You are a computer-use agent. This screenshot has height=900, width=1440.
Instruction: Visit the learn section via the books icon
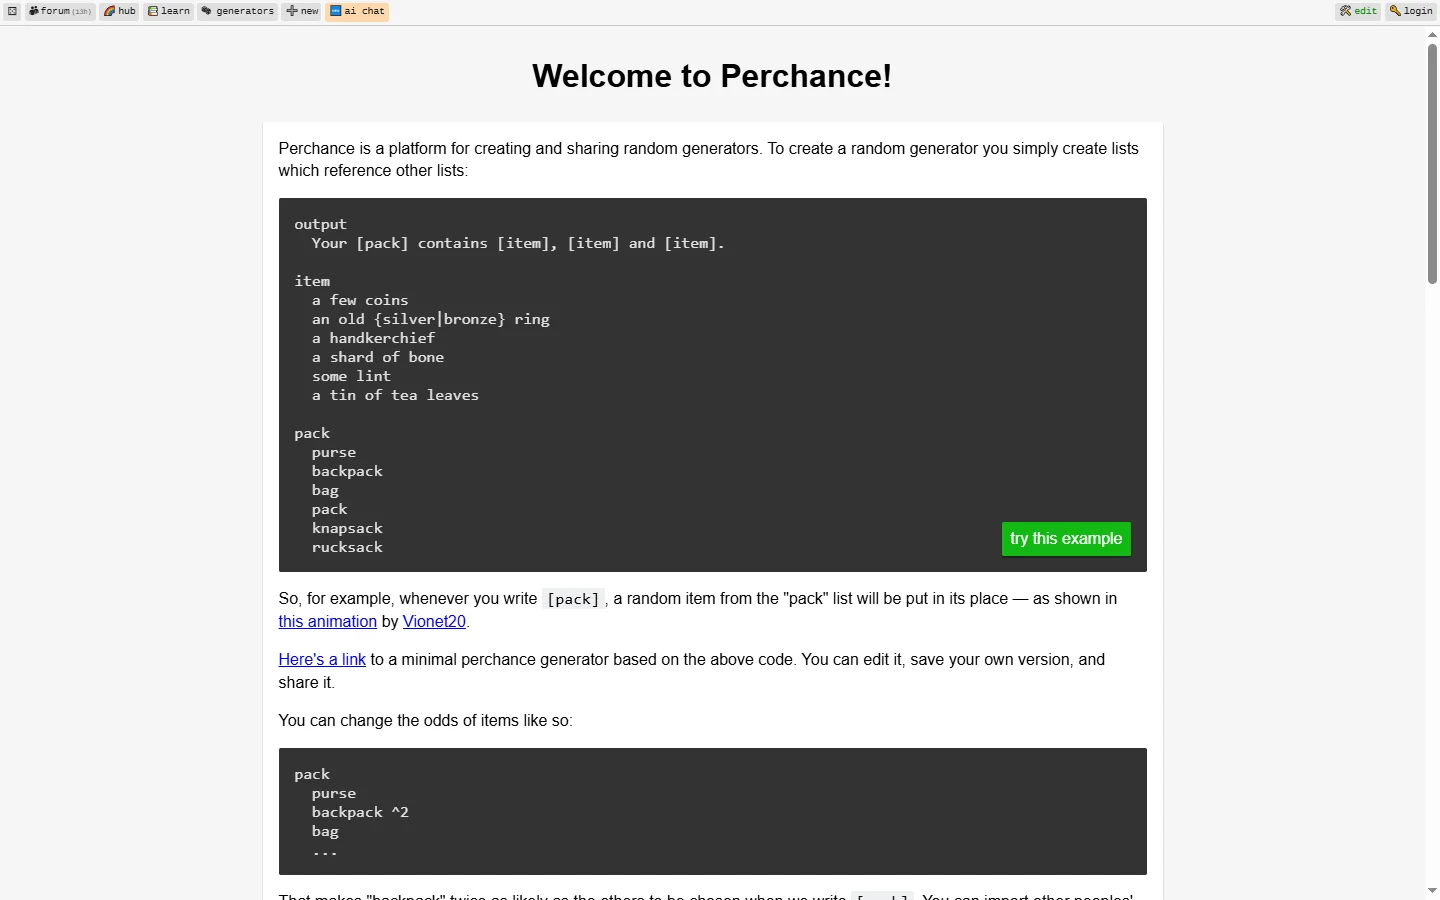click(x=168, y=11)
